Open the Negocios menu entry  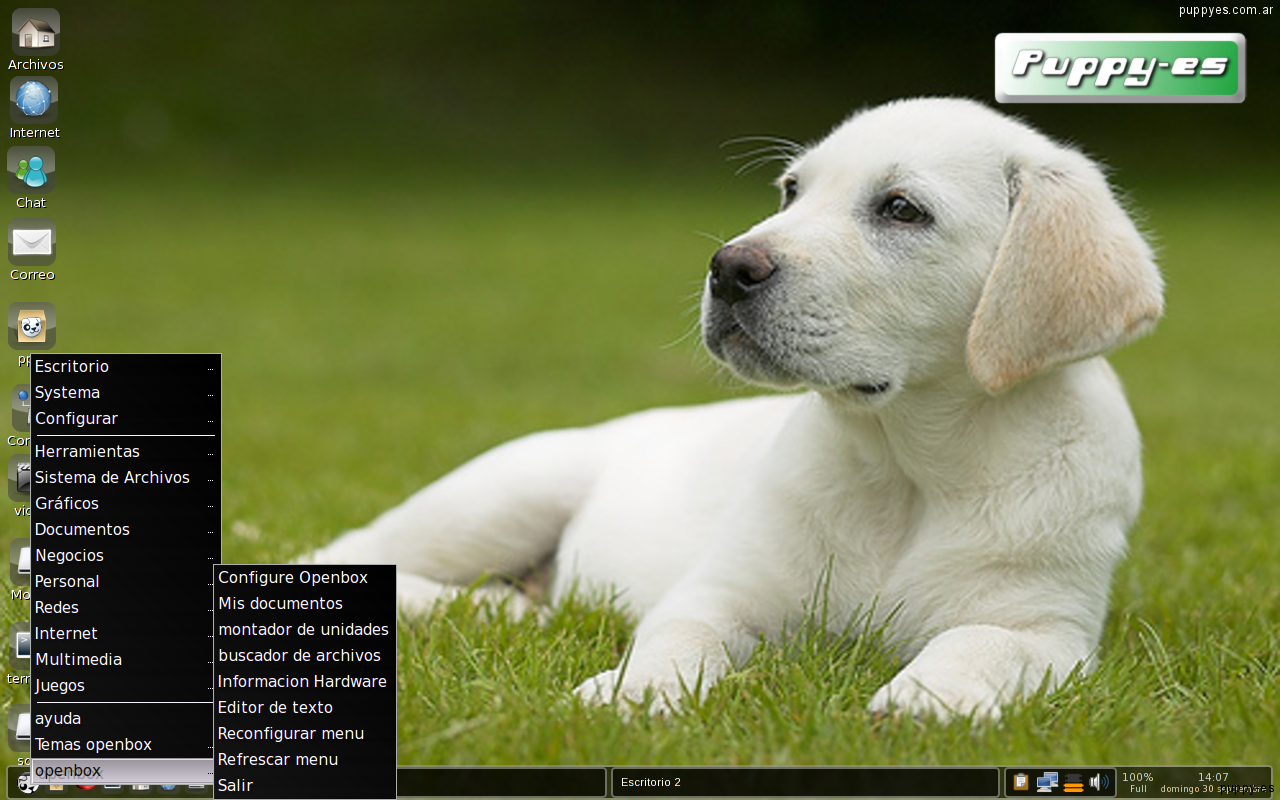(125, 556)
